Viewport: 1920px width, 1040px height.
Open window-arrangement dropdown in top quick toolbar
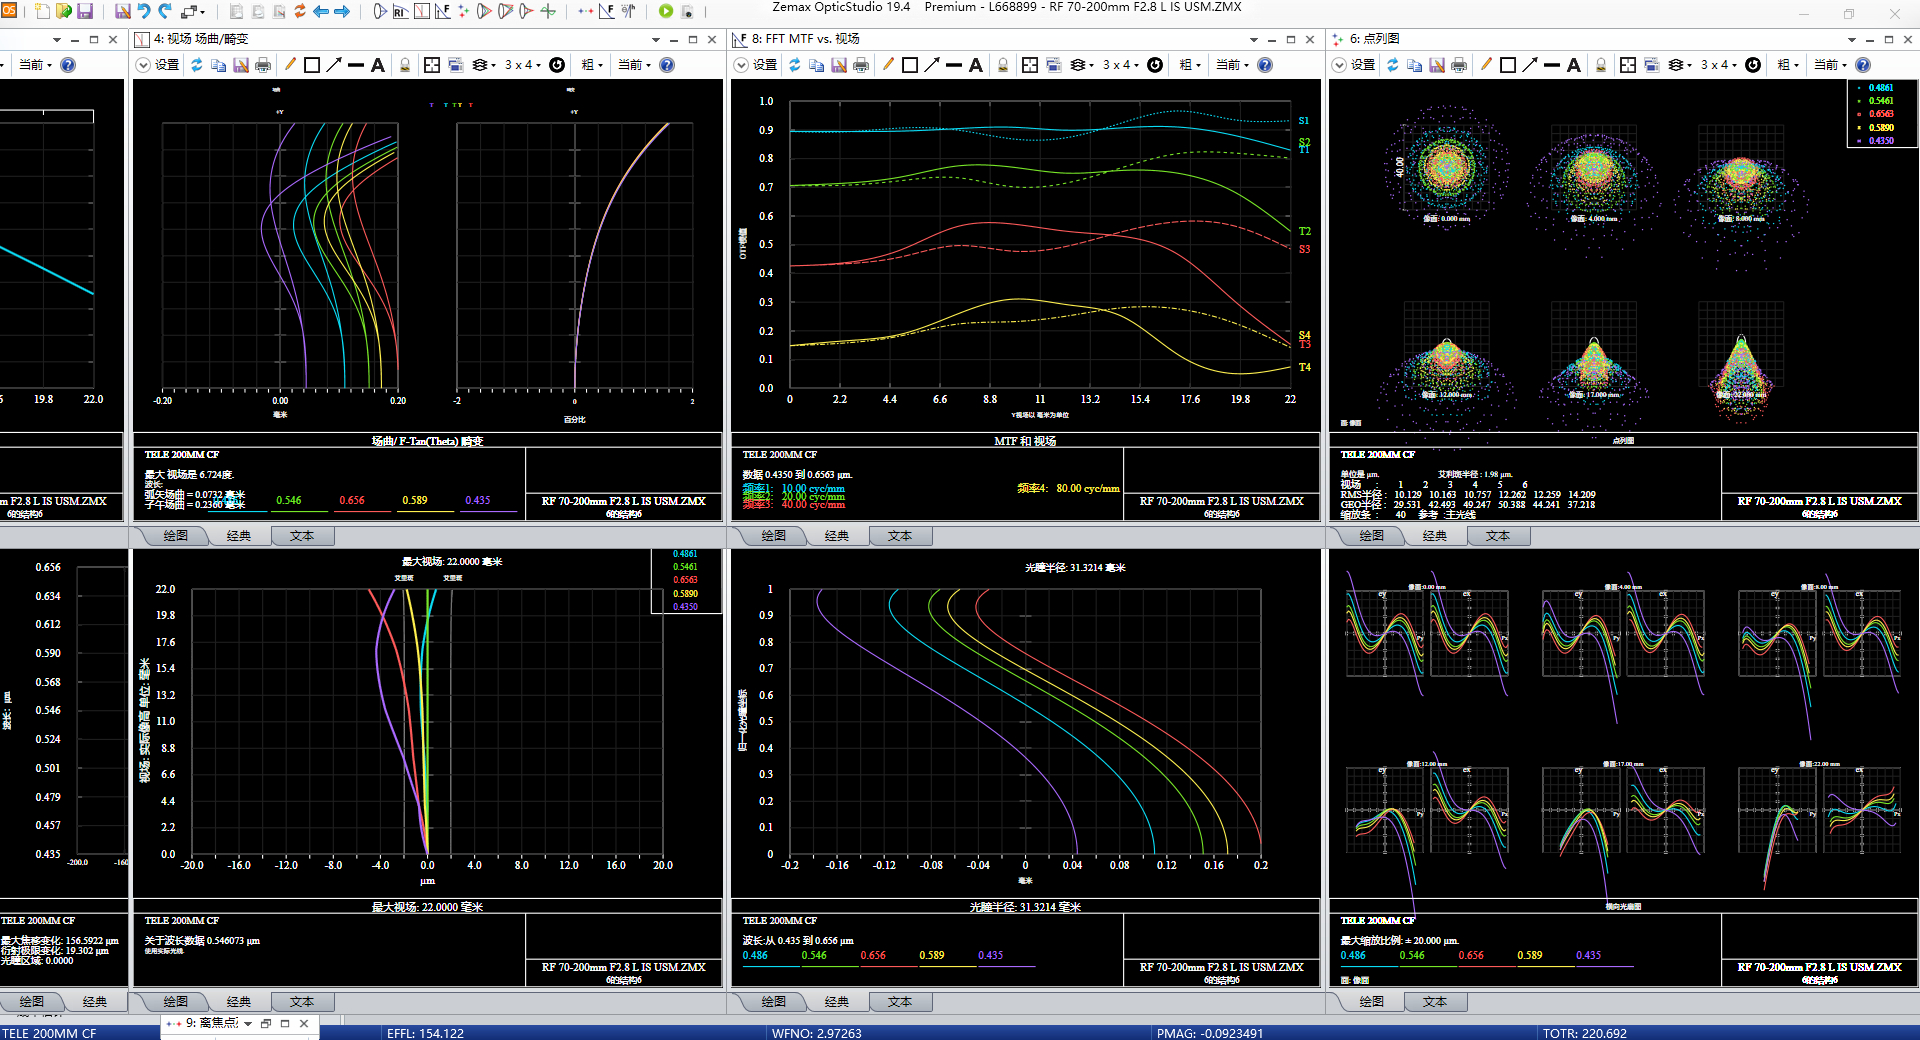[192, 11]
